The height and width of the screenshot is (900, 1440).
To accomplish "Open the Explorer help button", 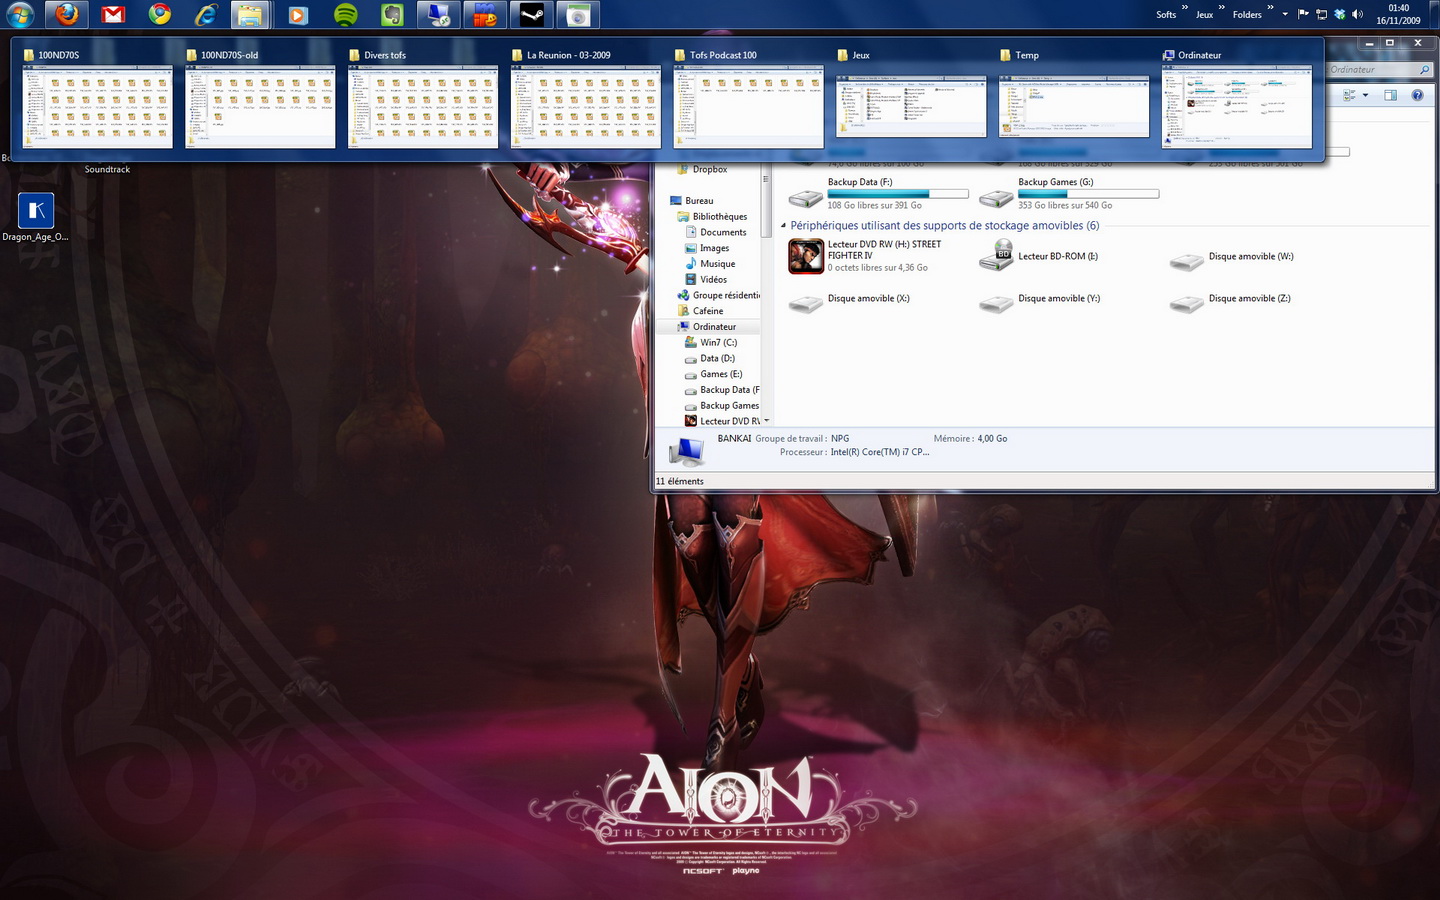I will pyautogui.click(x=1417, y=95).
